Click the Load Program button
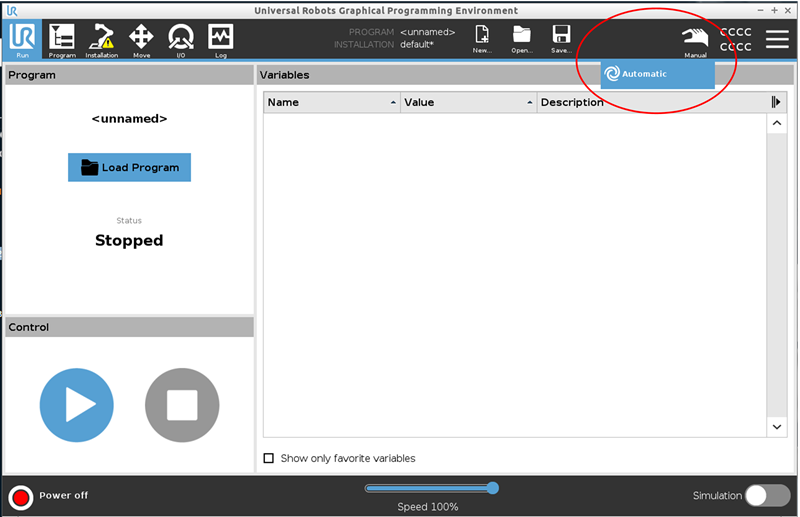800x517 pixels. point(130,167)
